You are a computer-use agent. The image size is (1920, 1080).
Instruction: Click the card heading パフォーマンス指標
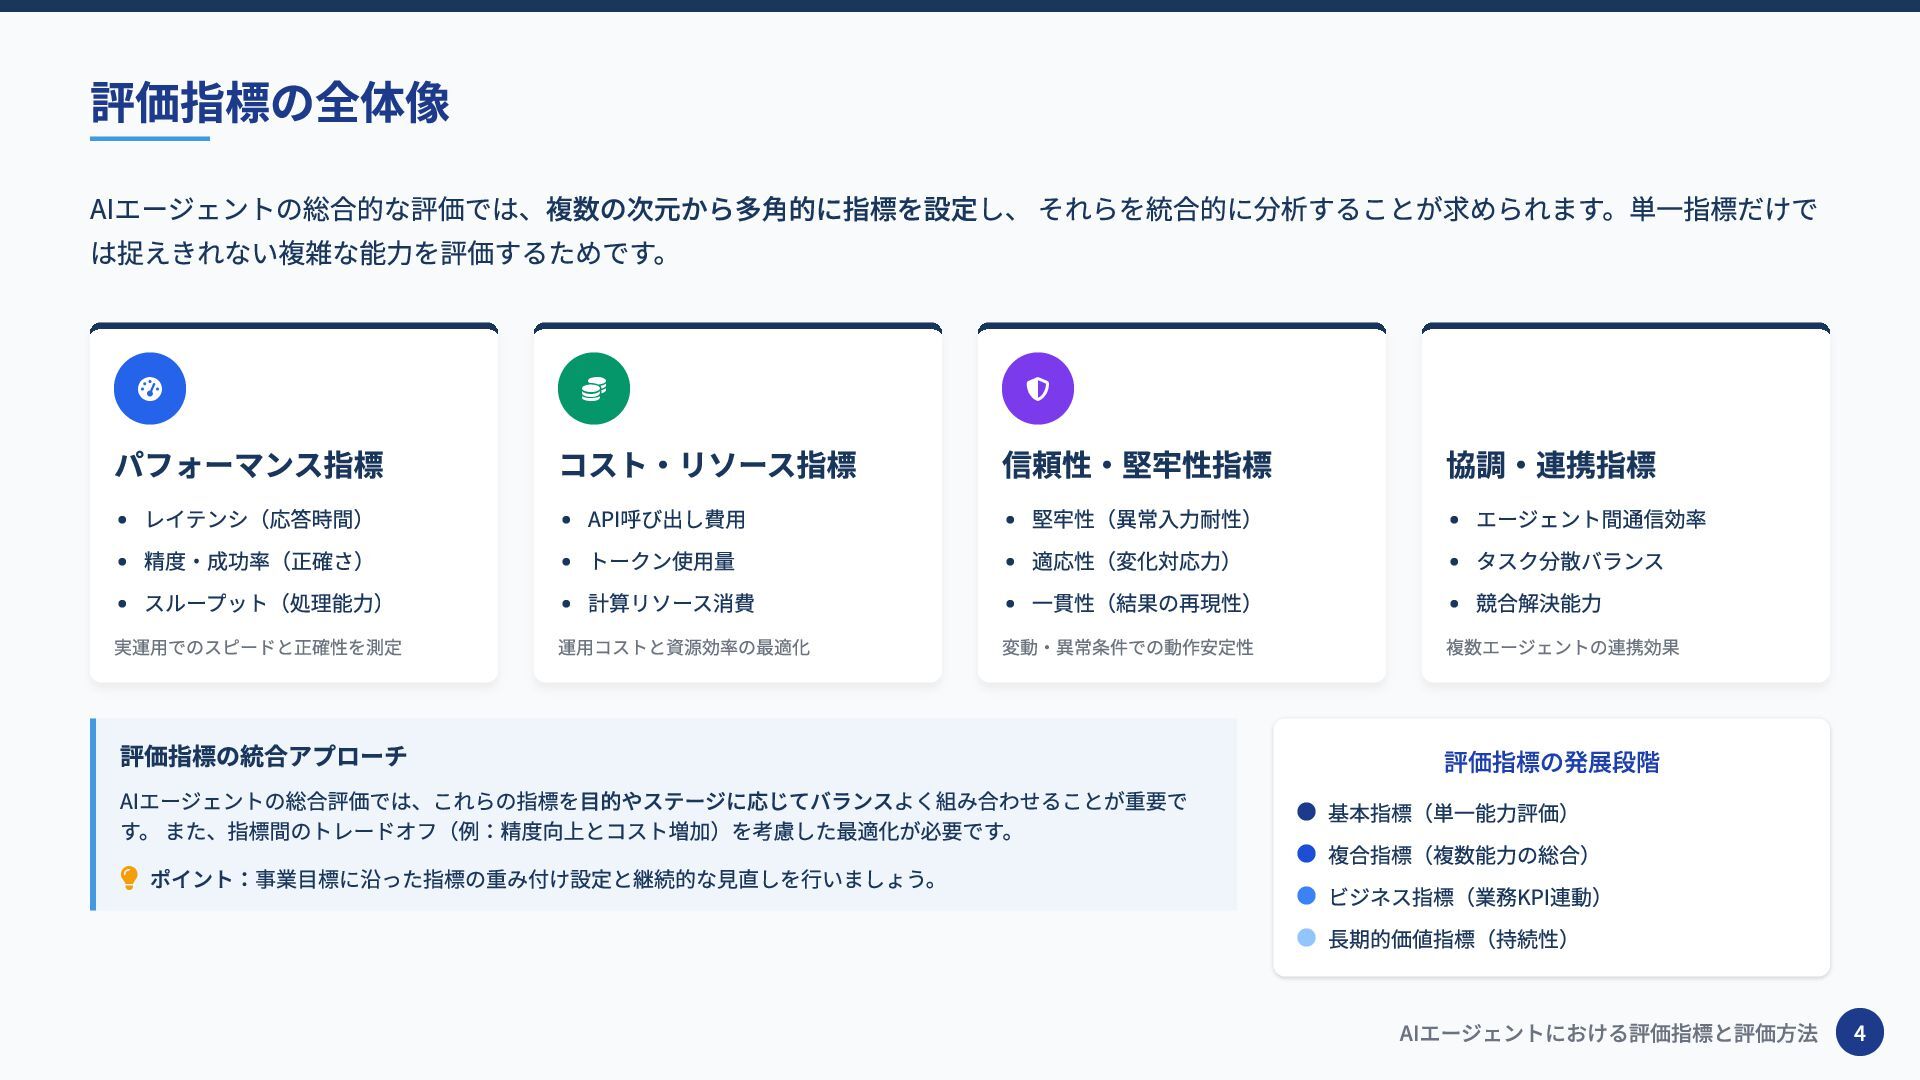tap(249, 465)
